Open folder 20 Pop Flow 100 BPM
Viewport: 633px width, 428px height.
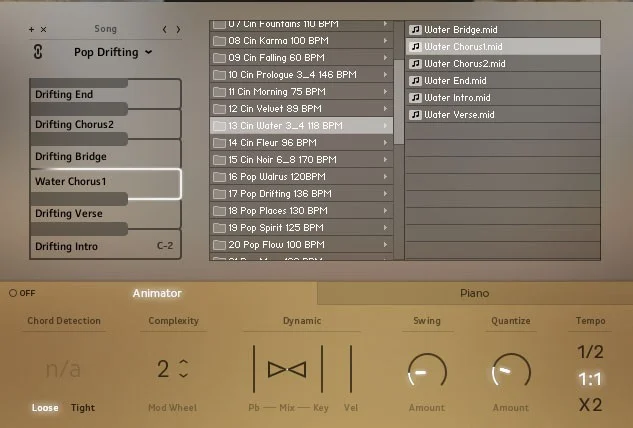pyautogui.click(x=301, y=244)
